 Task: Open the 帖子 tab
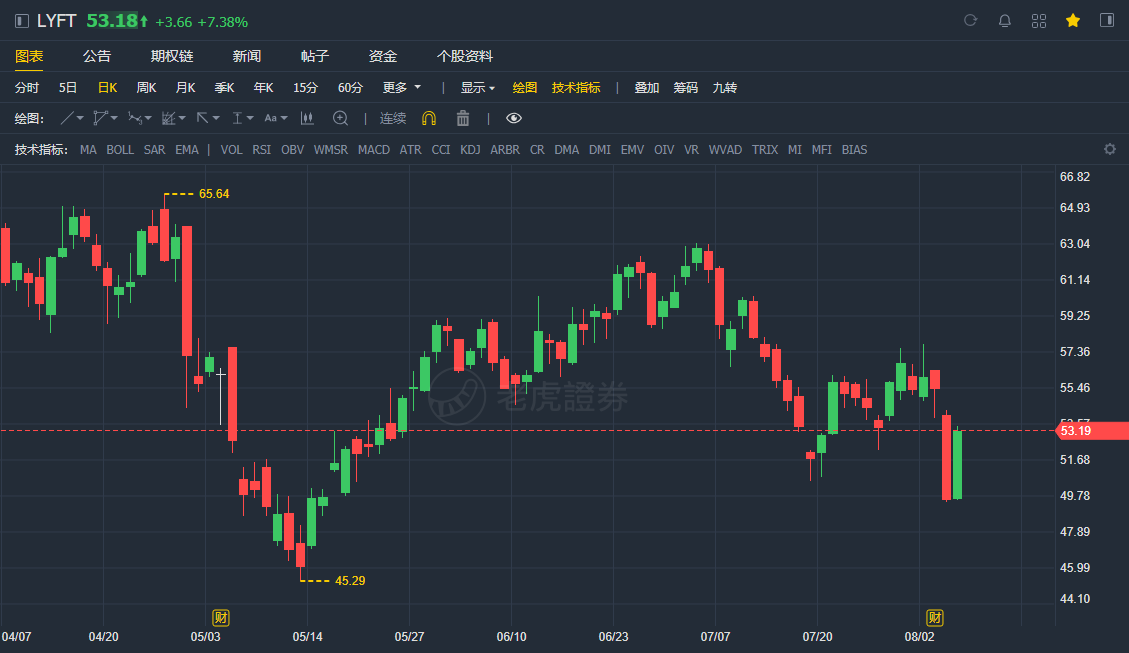315,56
